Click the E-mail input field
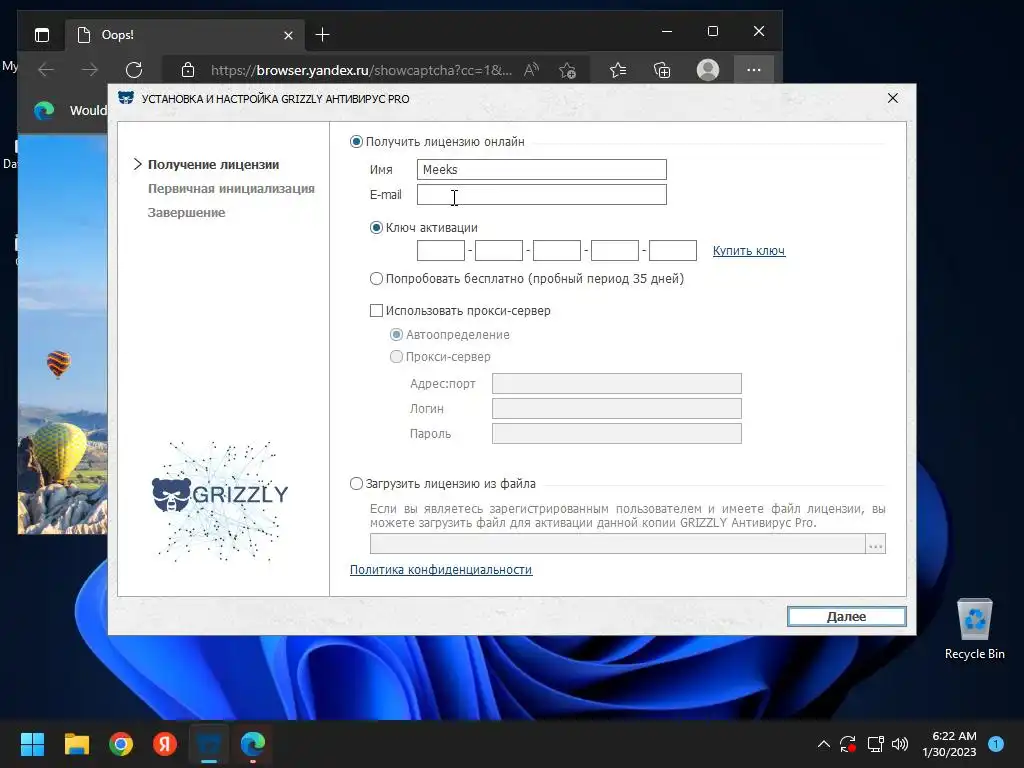This screenshot has height=768, width=1024. (541, 195)
